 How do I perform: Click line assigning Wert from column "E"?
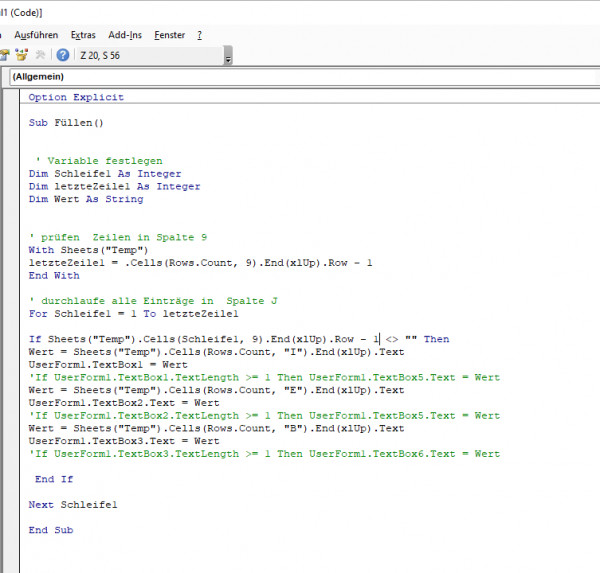click(x=216, y=390)
